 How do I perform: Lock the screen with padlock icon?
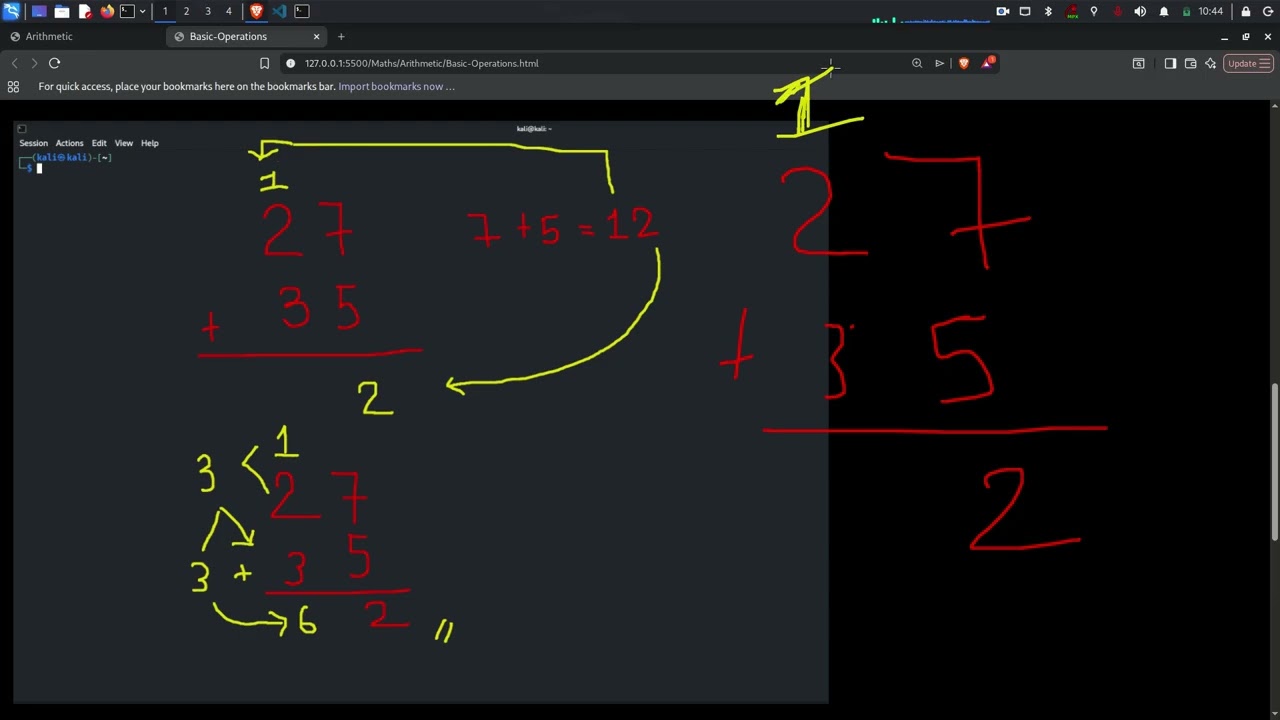tap(1245, 11)
